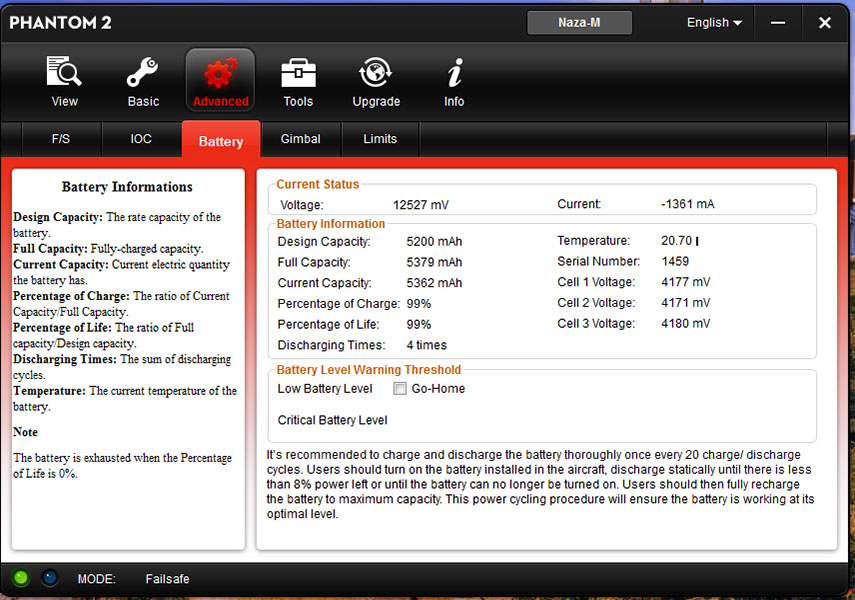The height and width of the screenshot is (600, 855).
Task: Open the English language dropdown
Action: point(714,23)
